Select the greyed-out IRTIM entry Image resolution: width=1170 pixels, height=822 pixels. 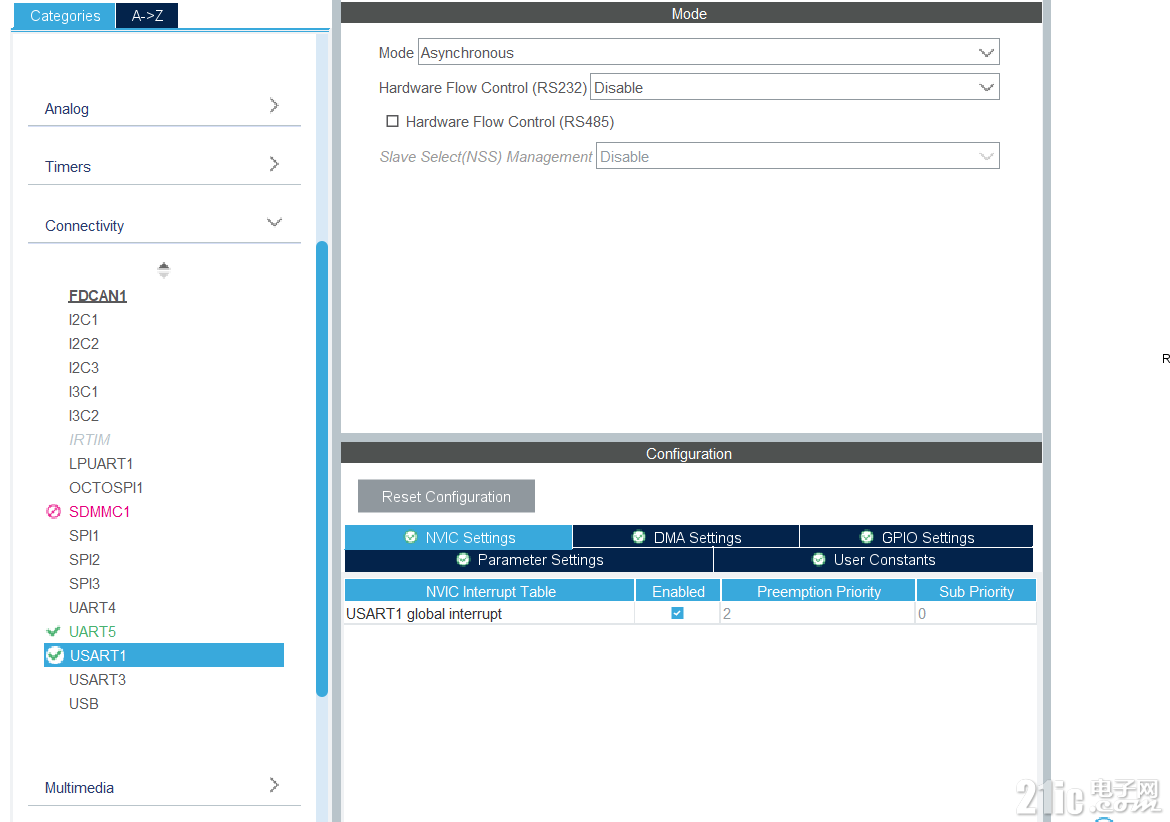[90, 439]
